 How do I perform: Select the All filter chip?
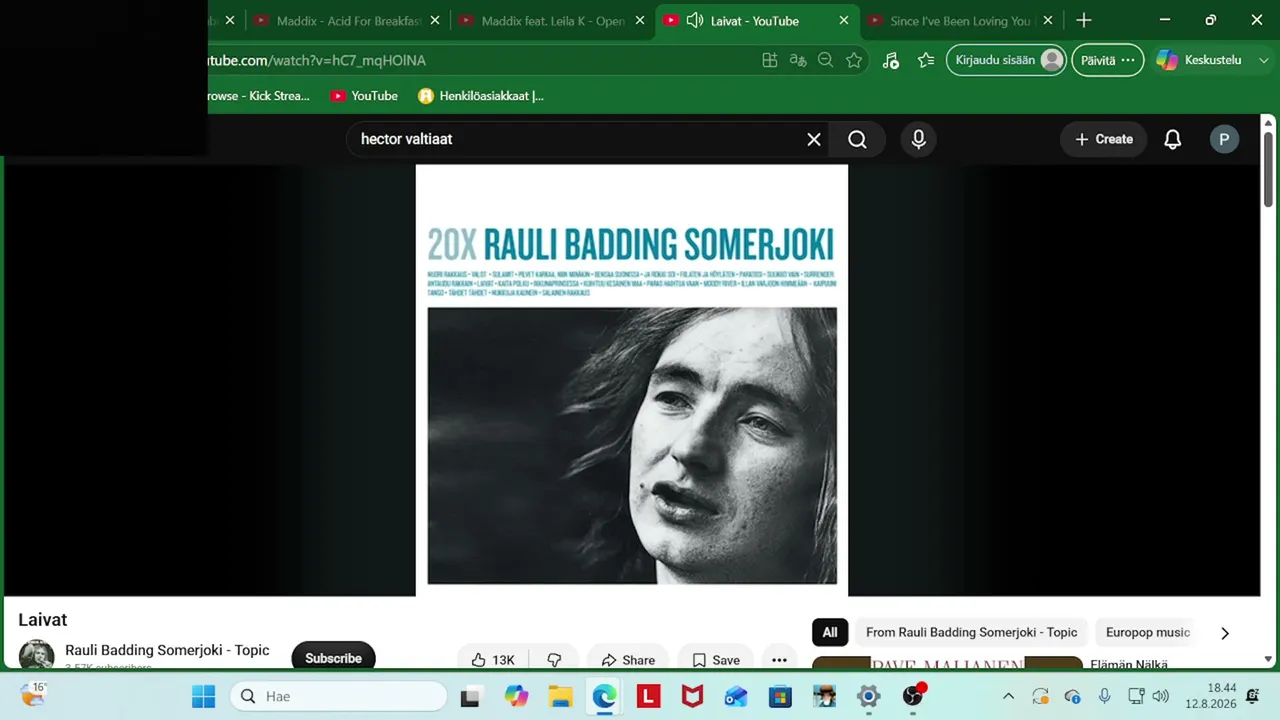[x=830, y=632]
